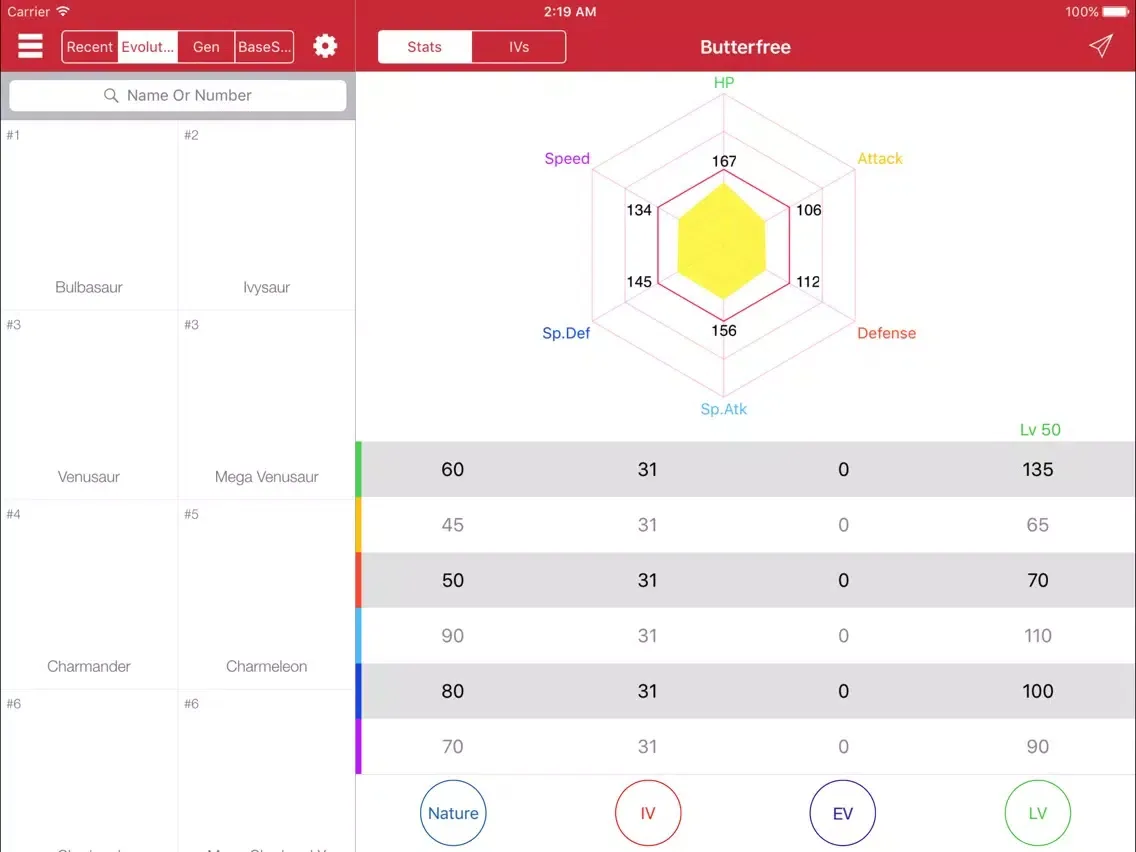Click the 156 value on radar chart

coord(724,331)
